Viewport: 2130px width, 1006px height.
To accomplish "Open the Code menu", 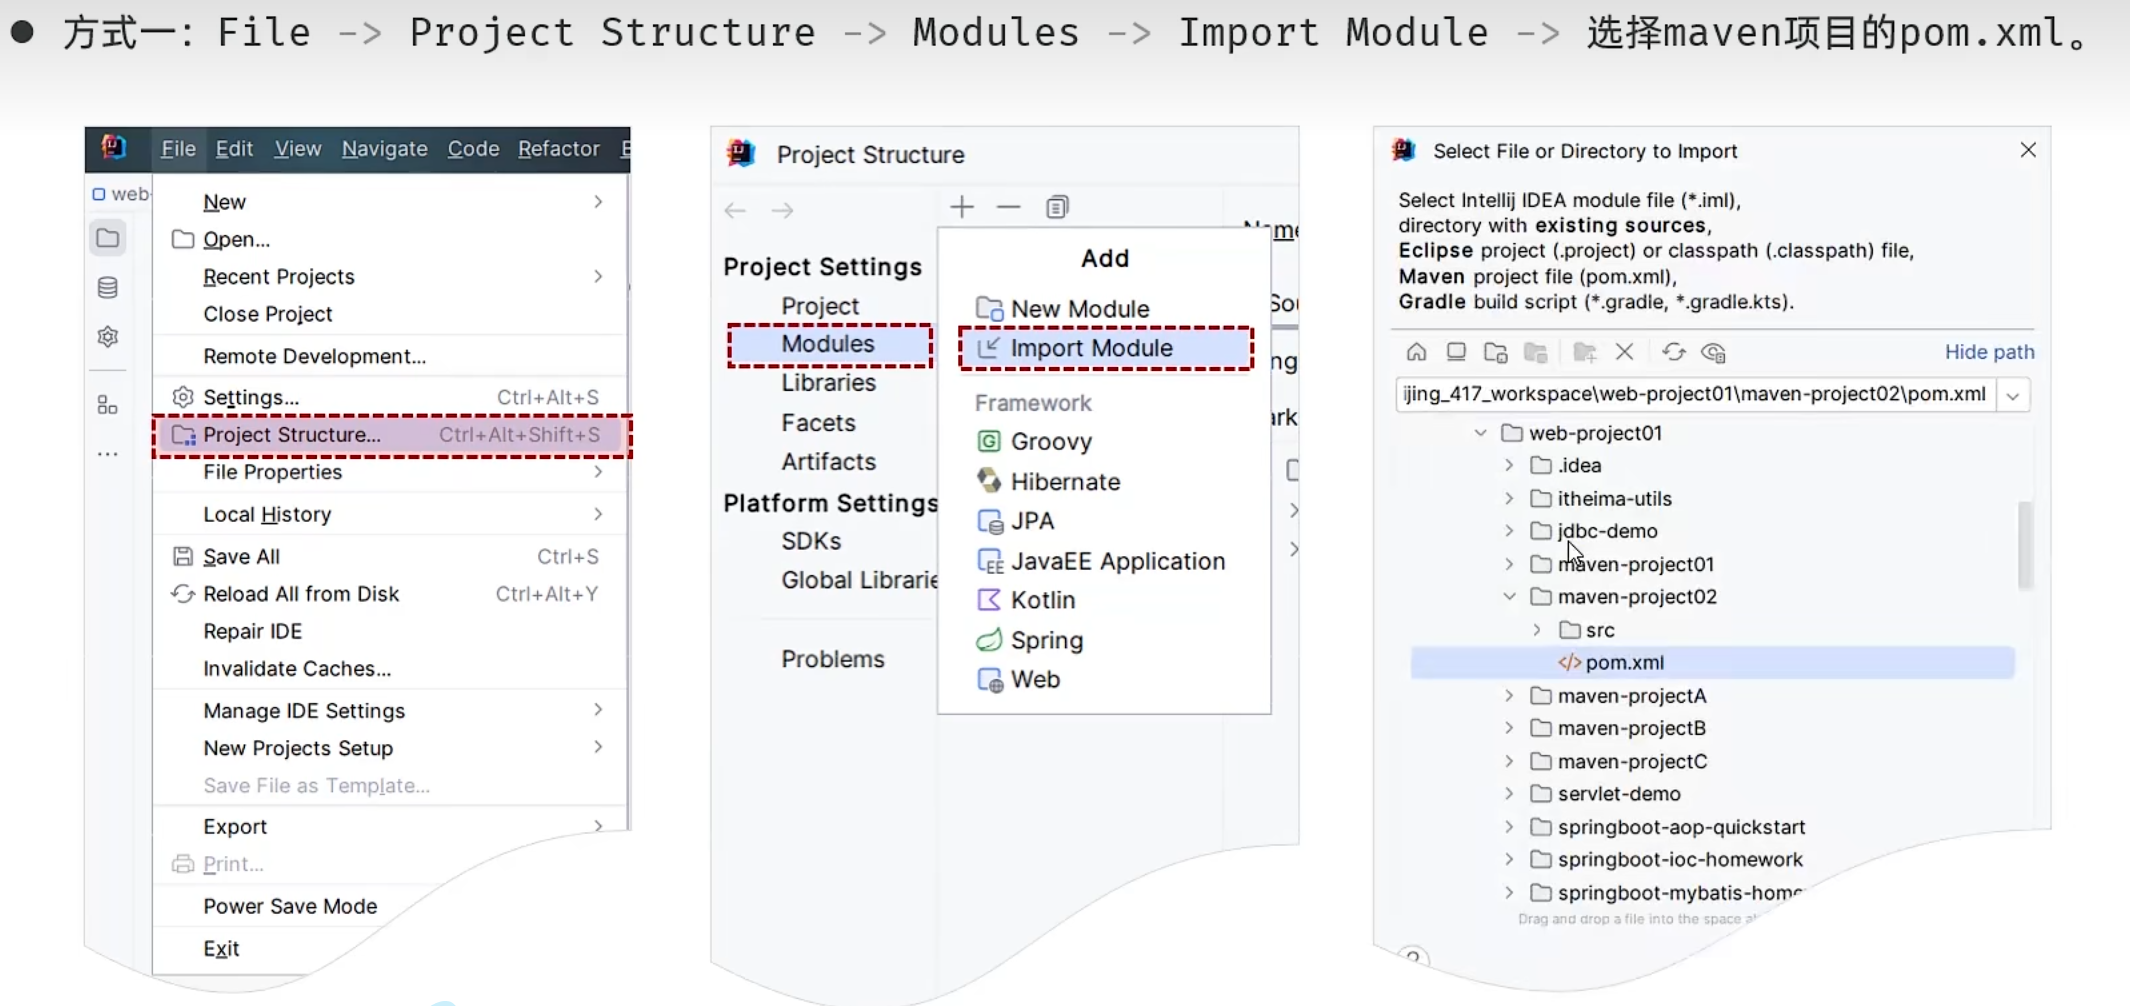I will (x=473, y=148).
